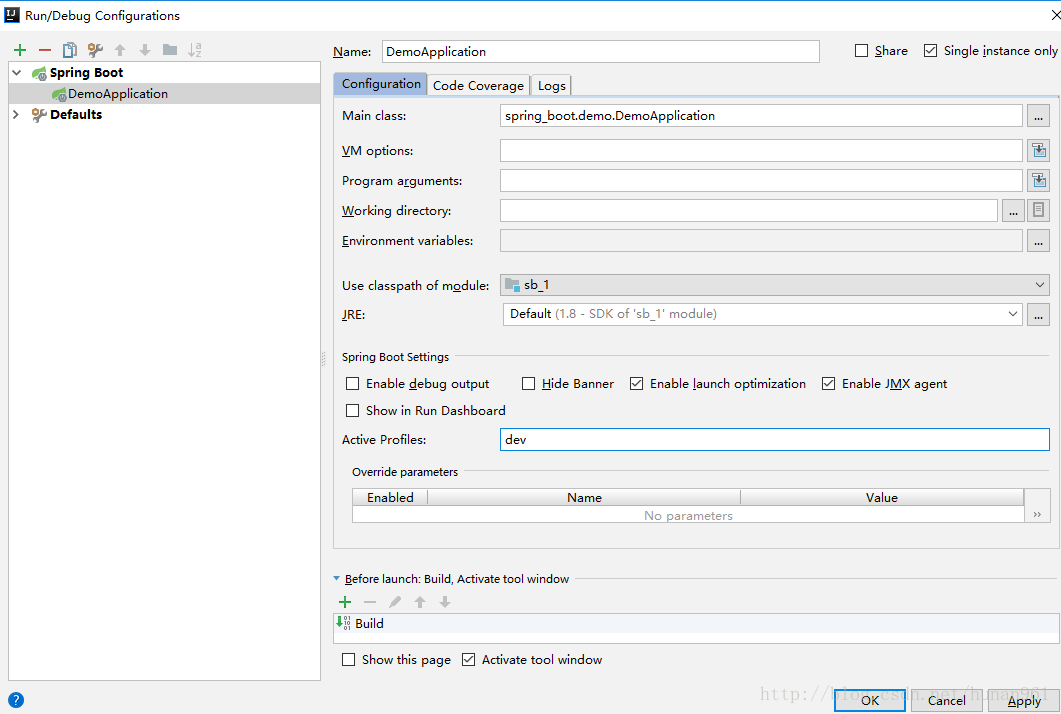Click into the Main class field

point(761,116)
